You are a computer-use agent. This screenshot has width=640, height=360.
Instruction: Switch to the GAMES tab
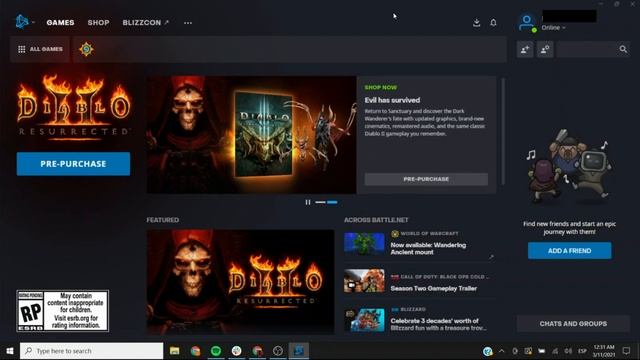point(60,22)
